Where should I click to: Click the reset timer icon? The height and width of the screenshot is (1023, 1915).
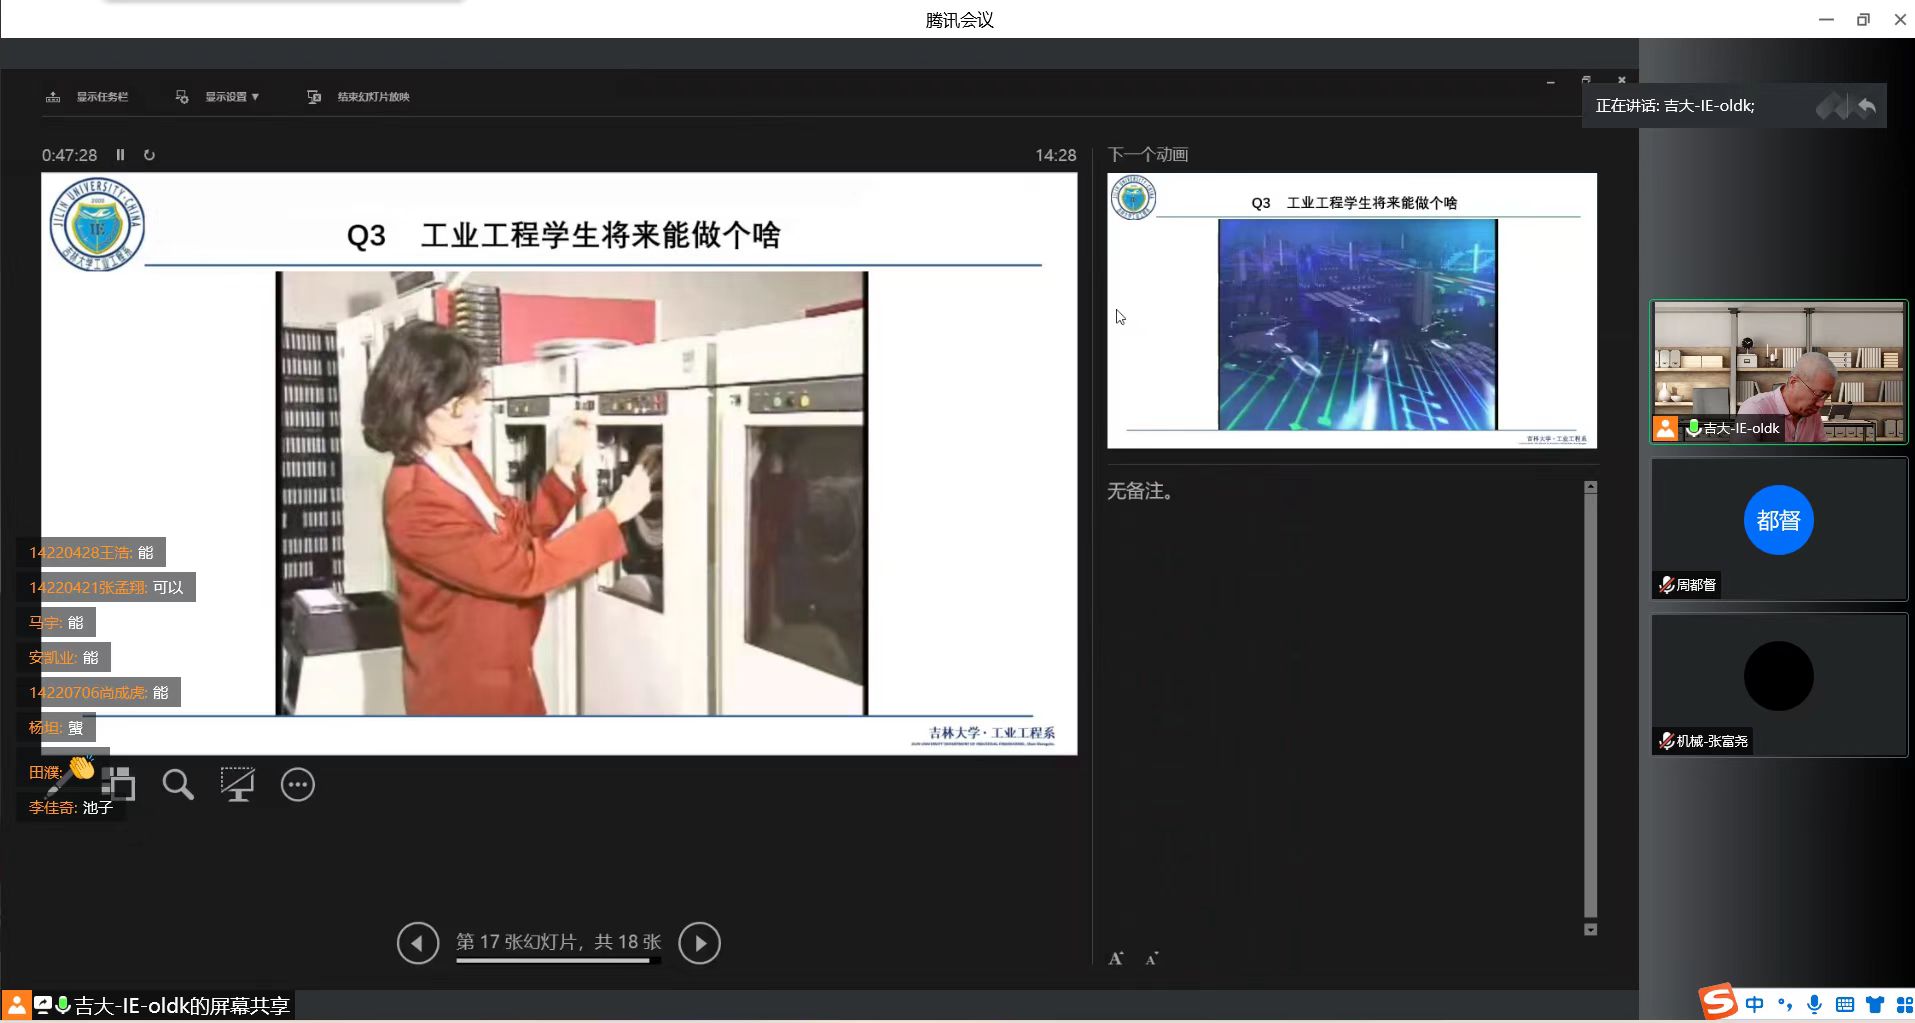(x=149, y=155)
